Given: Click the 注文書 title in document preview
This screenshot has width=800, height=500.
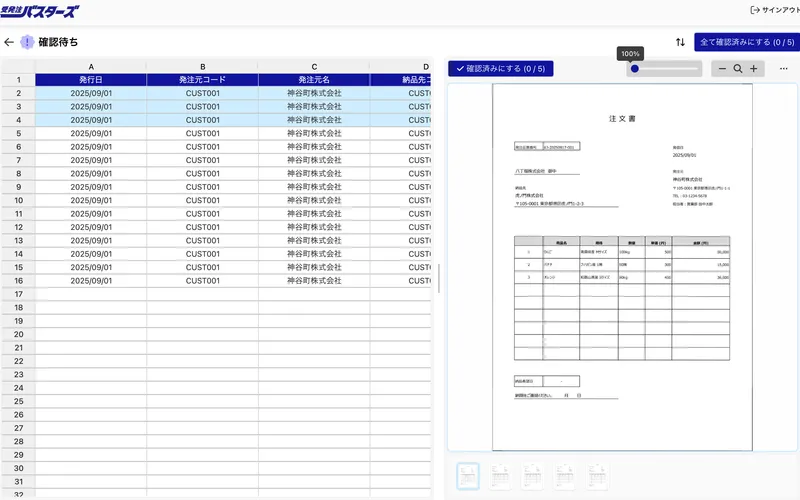Looking at the screenshot, I should (622, 118).
